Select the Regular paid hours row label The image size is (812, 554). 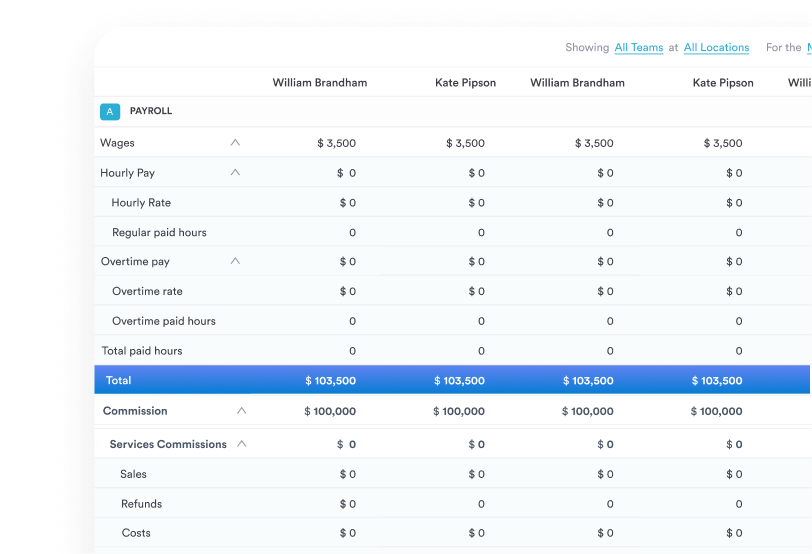coord(159,233)
